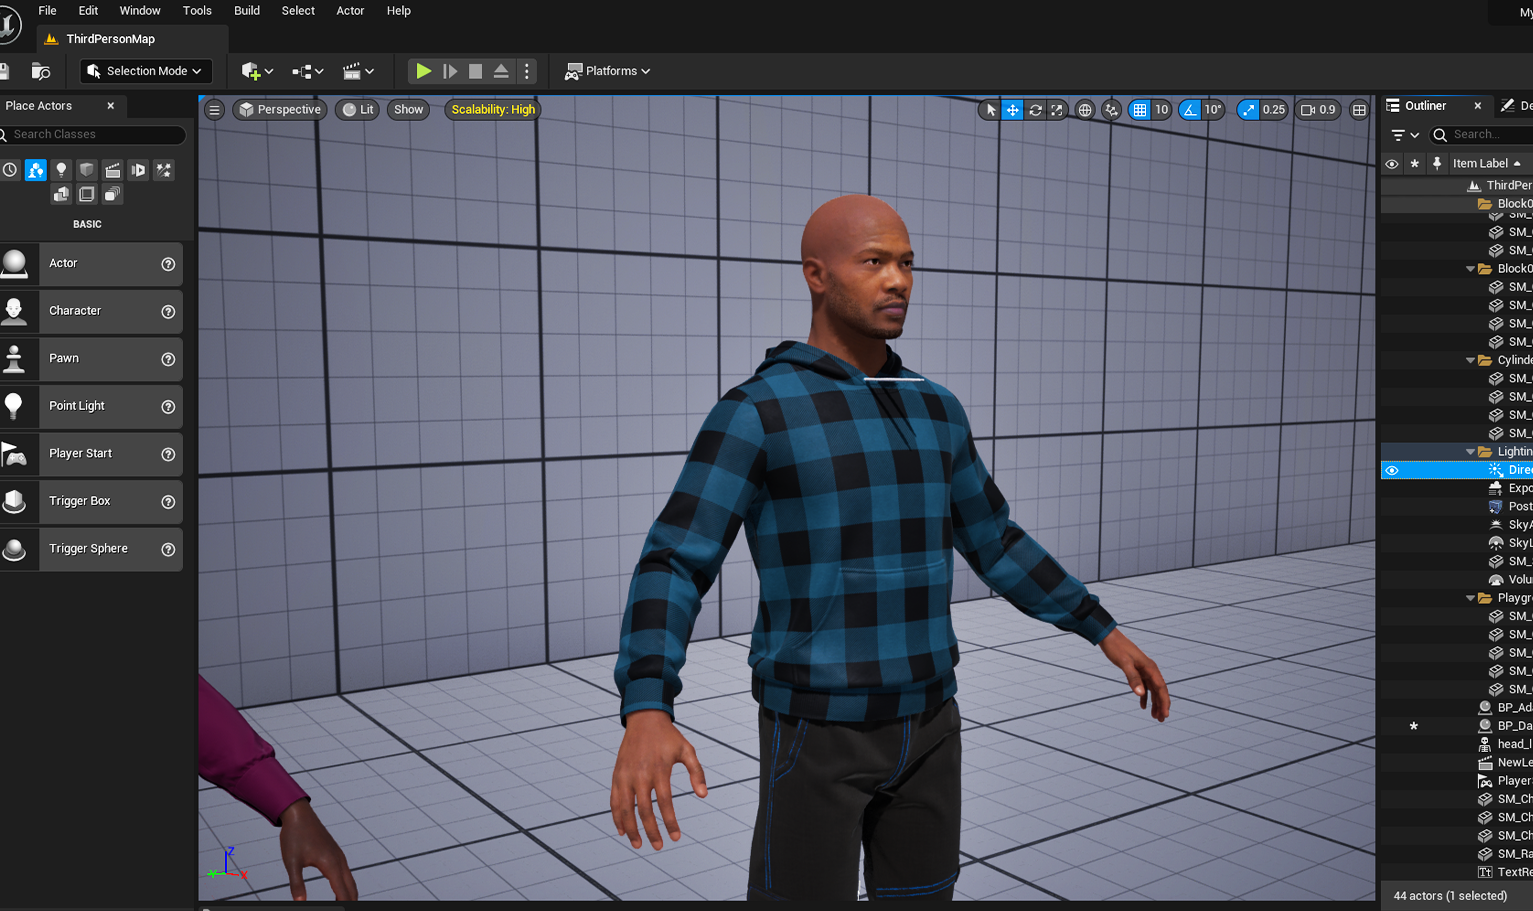Click the Outliner Search field
Screen dimensions: 1533x911
pyautogui.click(x=1480, y=134)
